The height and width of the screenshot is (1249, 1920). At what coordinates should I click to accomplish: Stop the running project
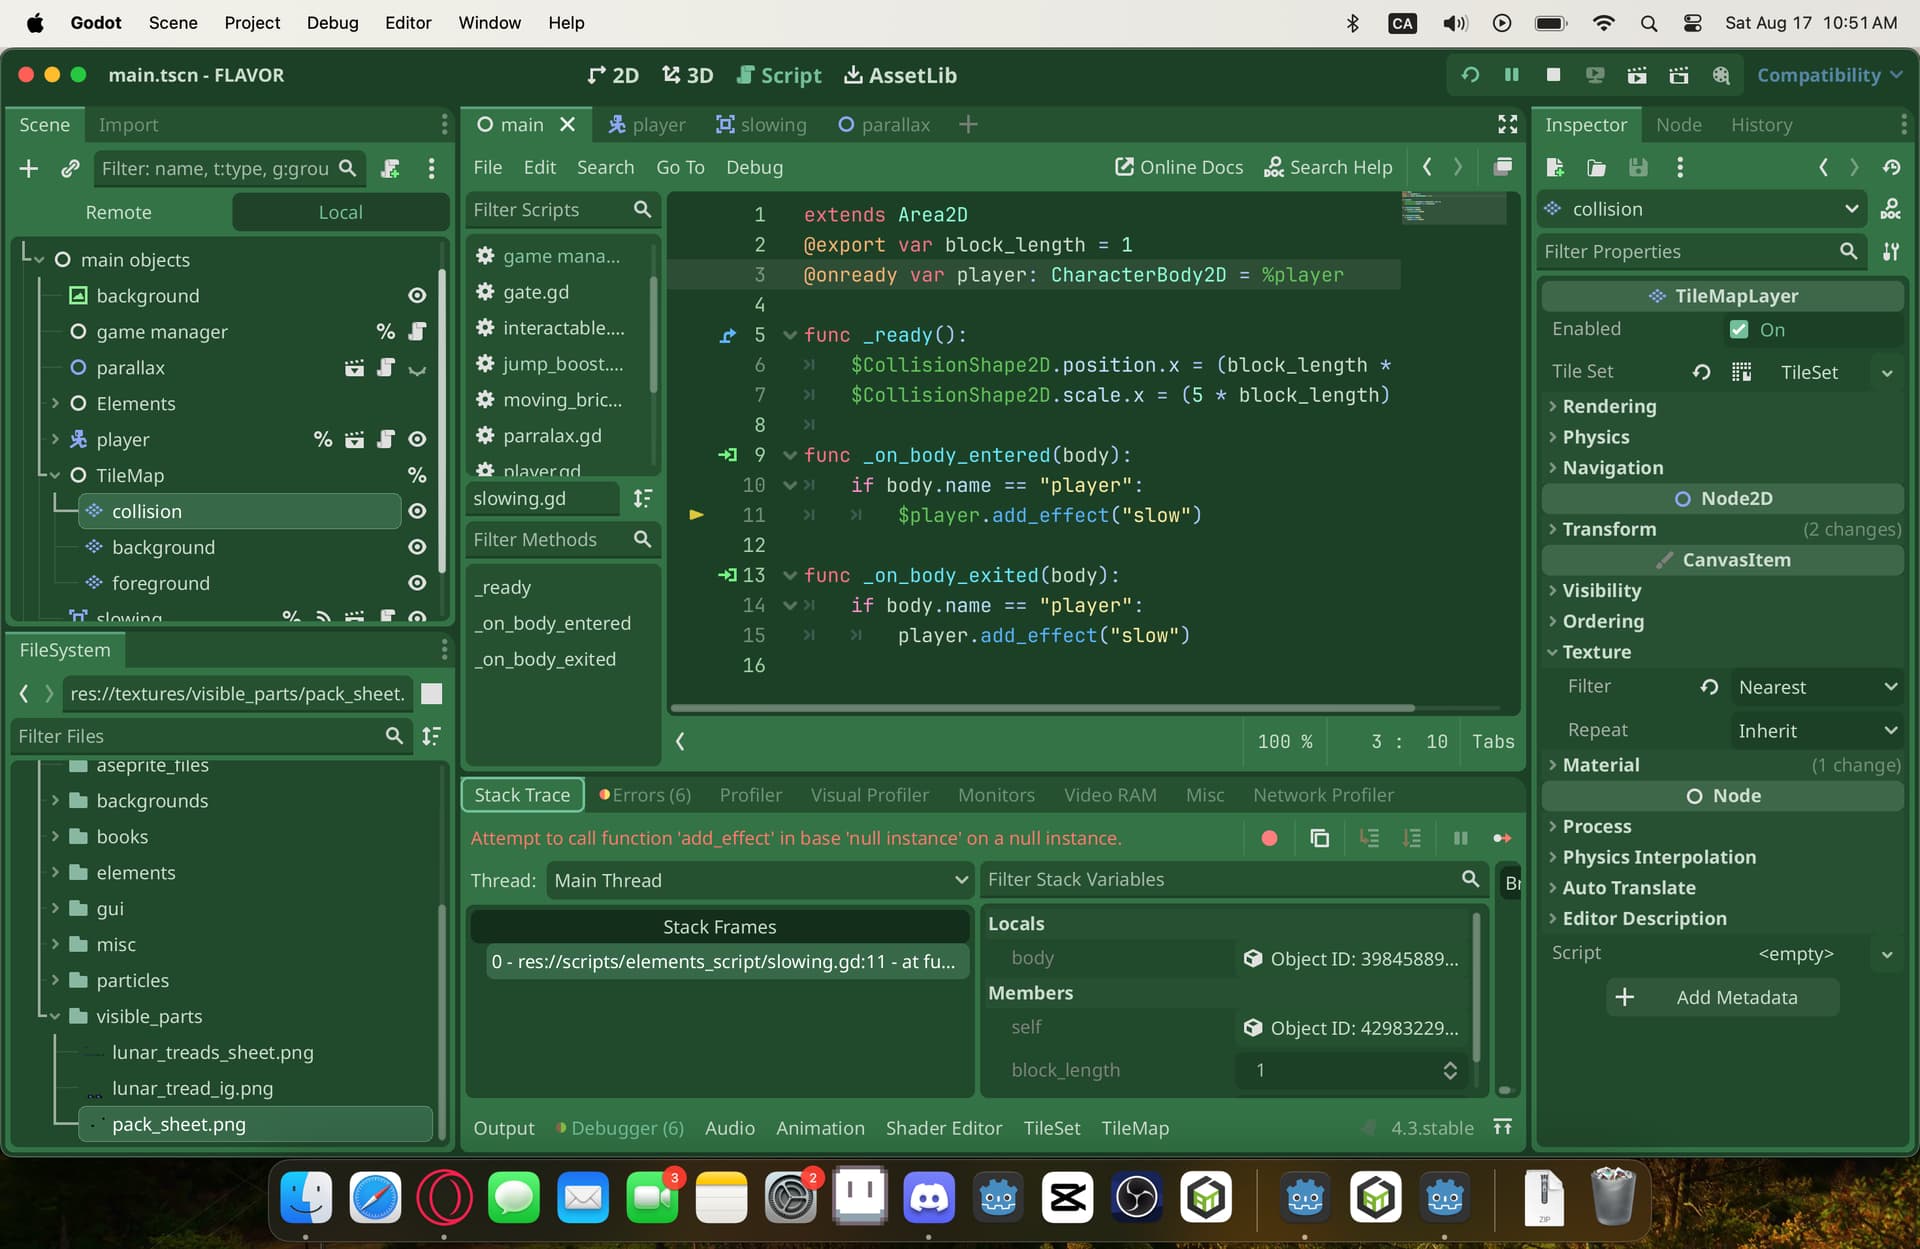pos(1553,75)
